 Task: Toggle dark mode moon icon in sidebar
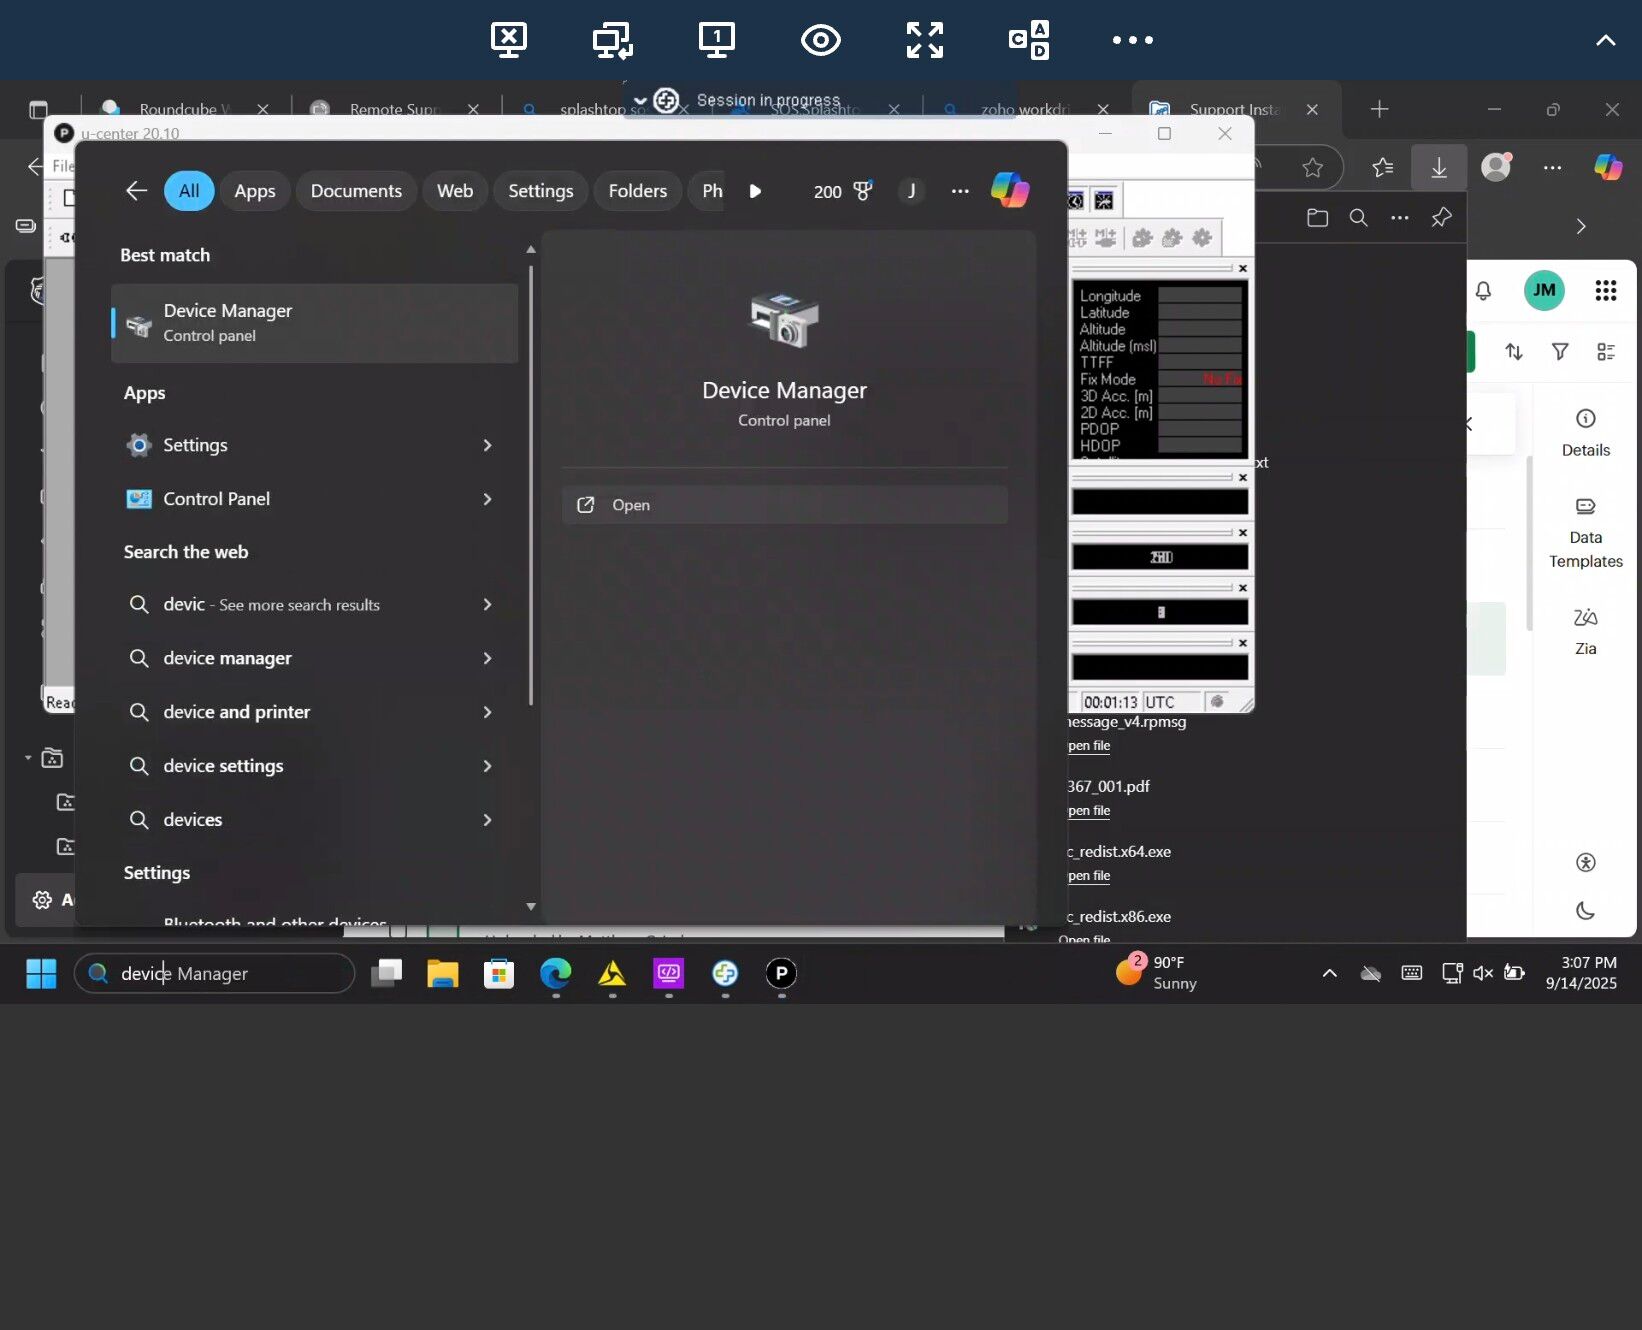click(x=1586, y=911)
